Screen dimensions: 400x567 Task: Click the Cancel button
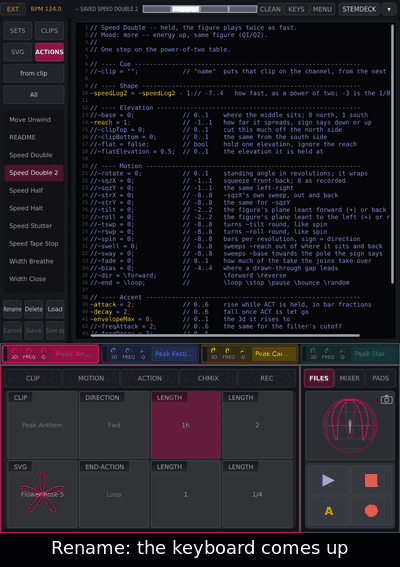(x=13, y=331)
